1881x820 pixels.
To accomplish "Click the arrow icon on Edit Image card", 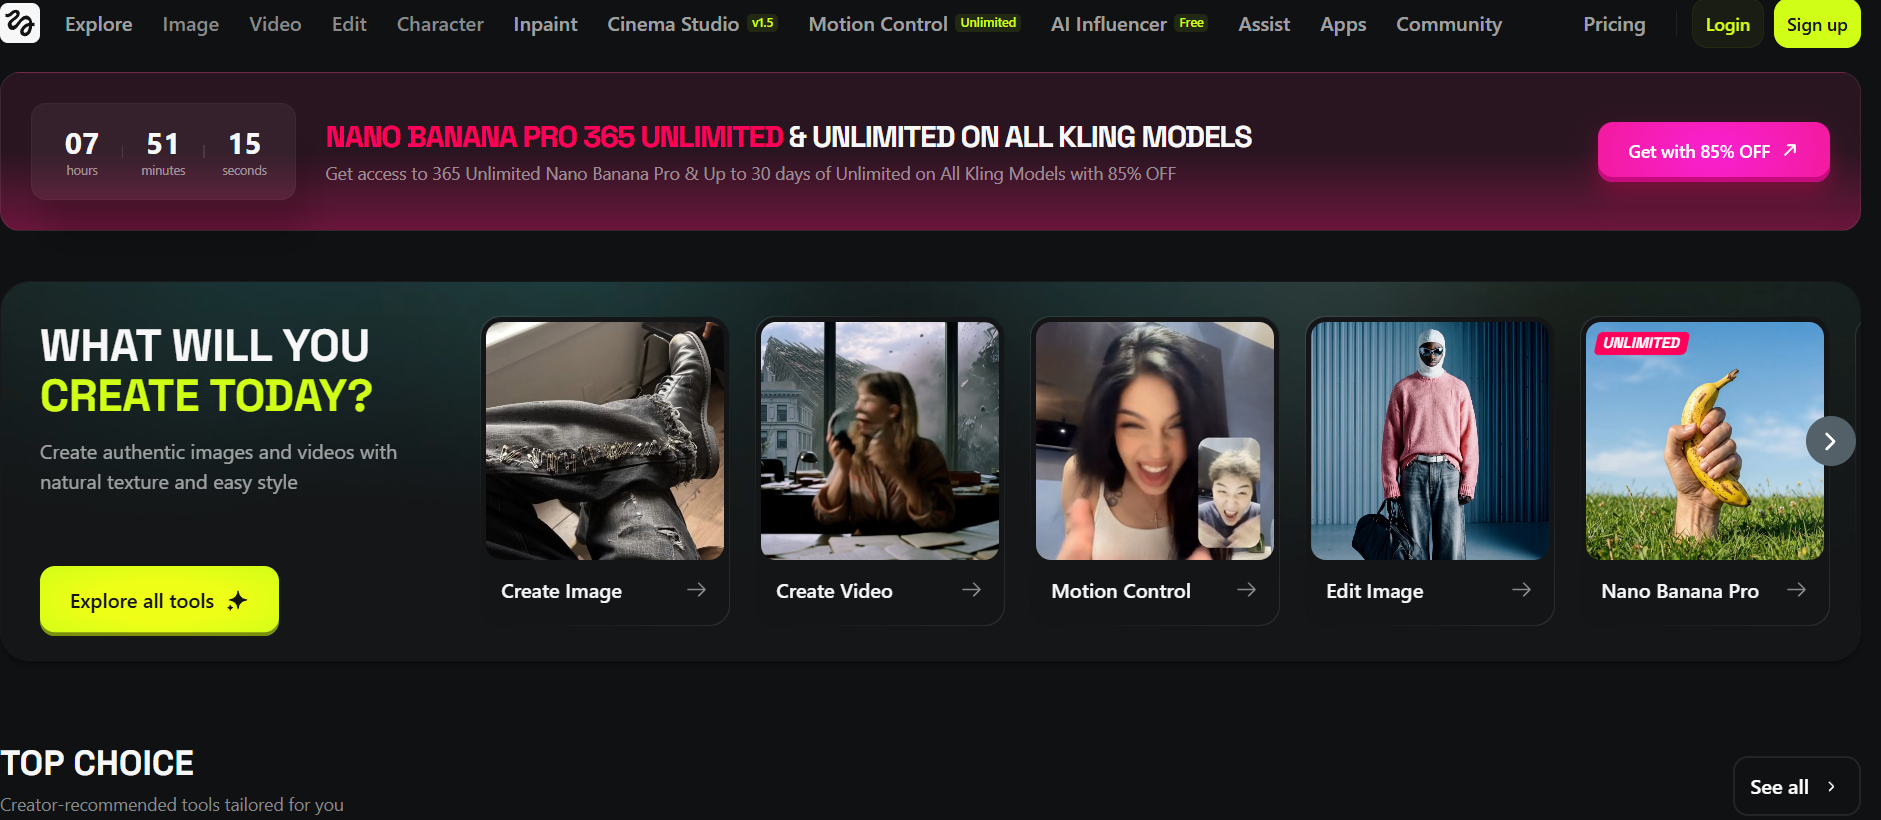I will 1521,590.
